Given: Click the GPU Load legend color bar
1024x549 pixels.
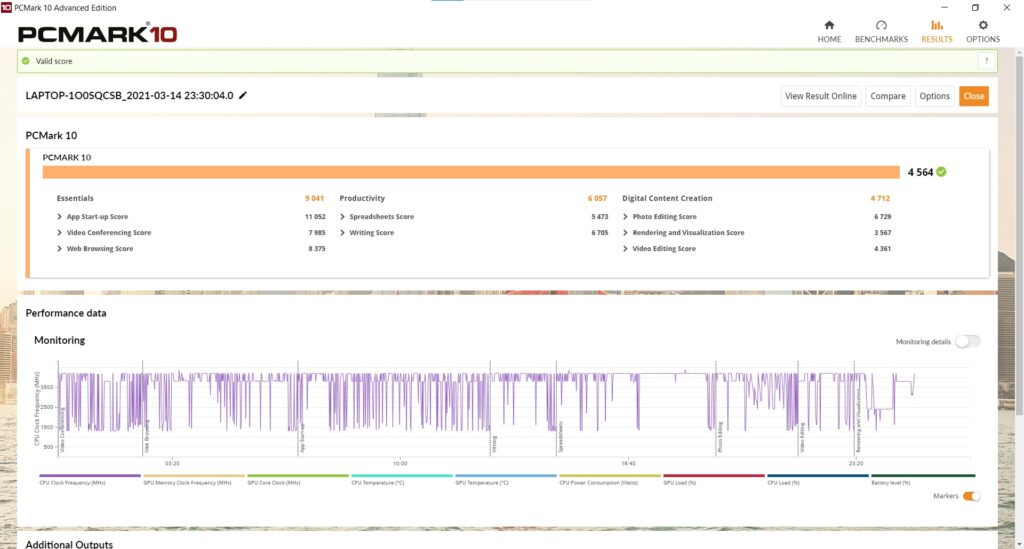Looking at the screenshot, I should [713, 476].
